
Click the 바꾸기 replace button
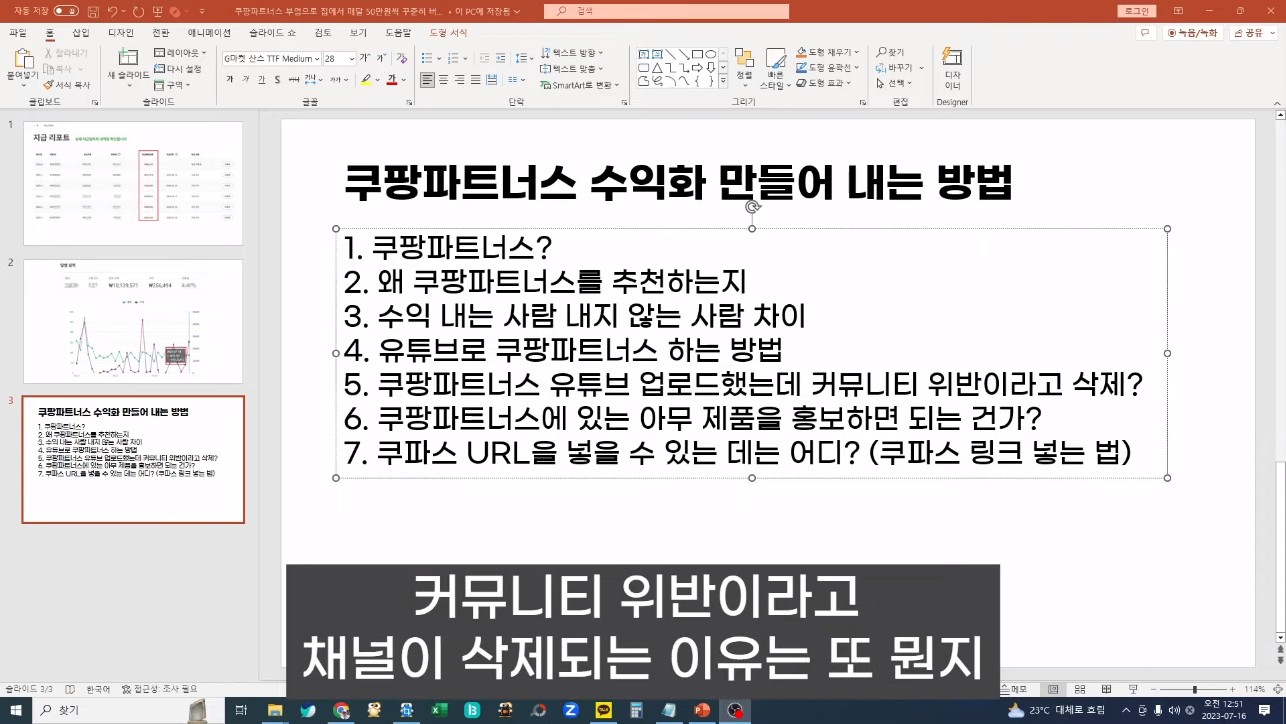(894, 68)
